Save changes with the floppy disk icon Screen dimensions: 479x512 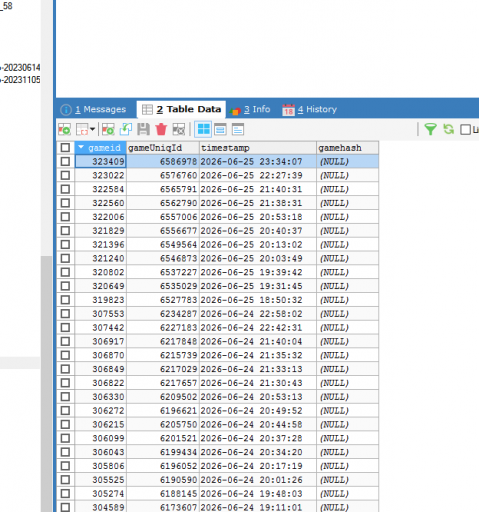143,129
